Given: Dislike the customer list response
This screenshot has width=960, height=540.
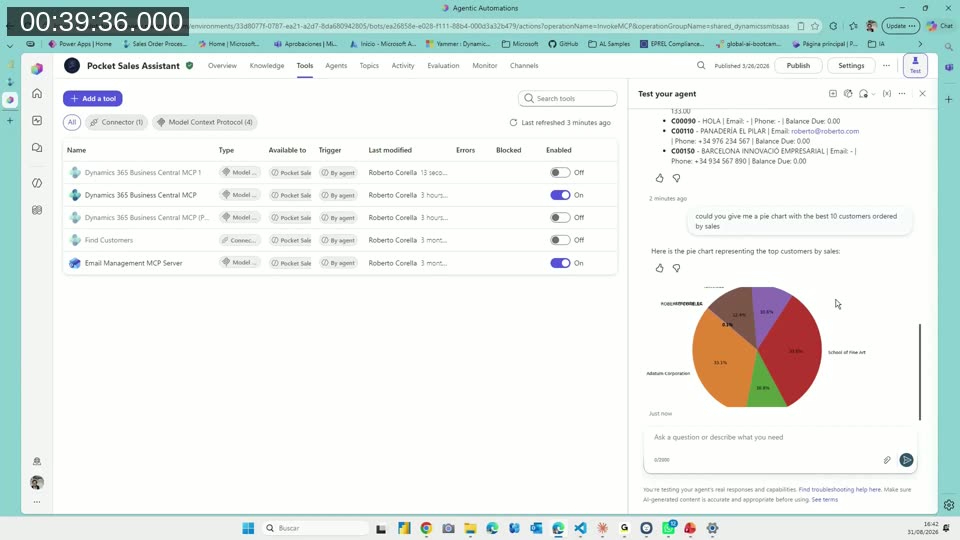Looking at the screenshot, I should [x=677, y=178].
